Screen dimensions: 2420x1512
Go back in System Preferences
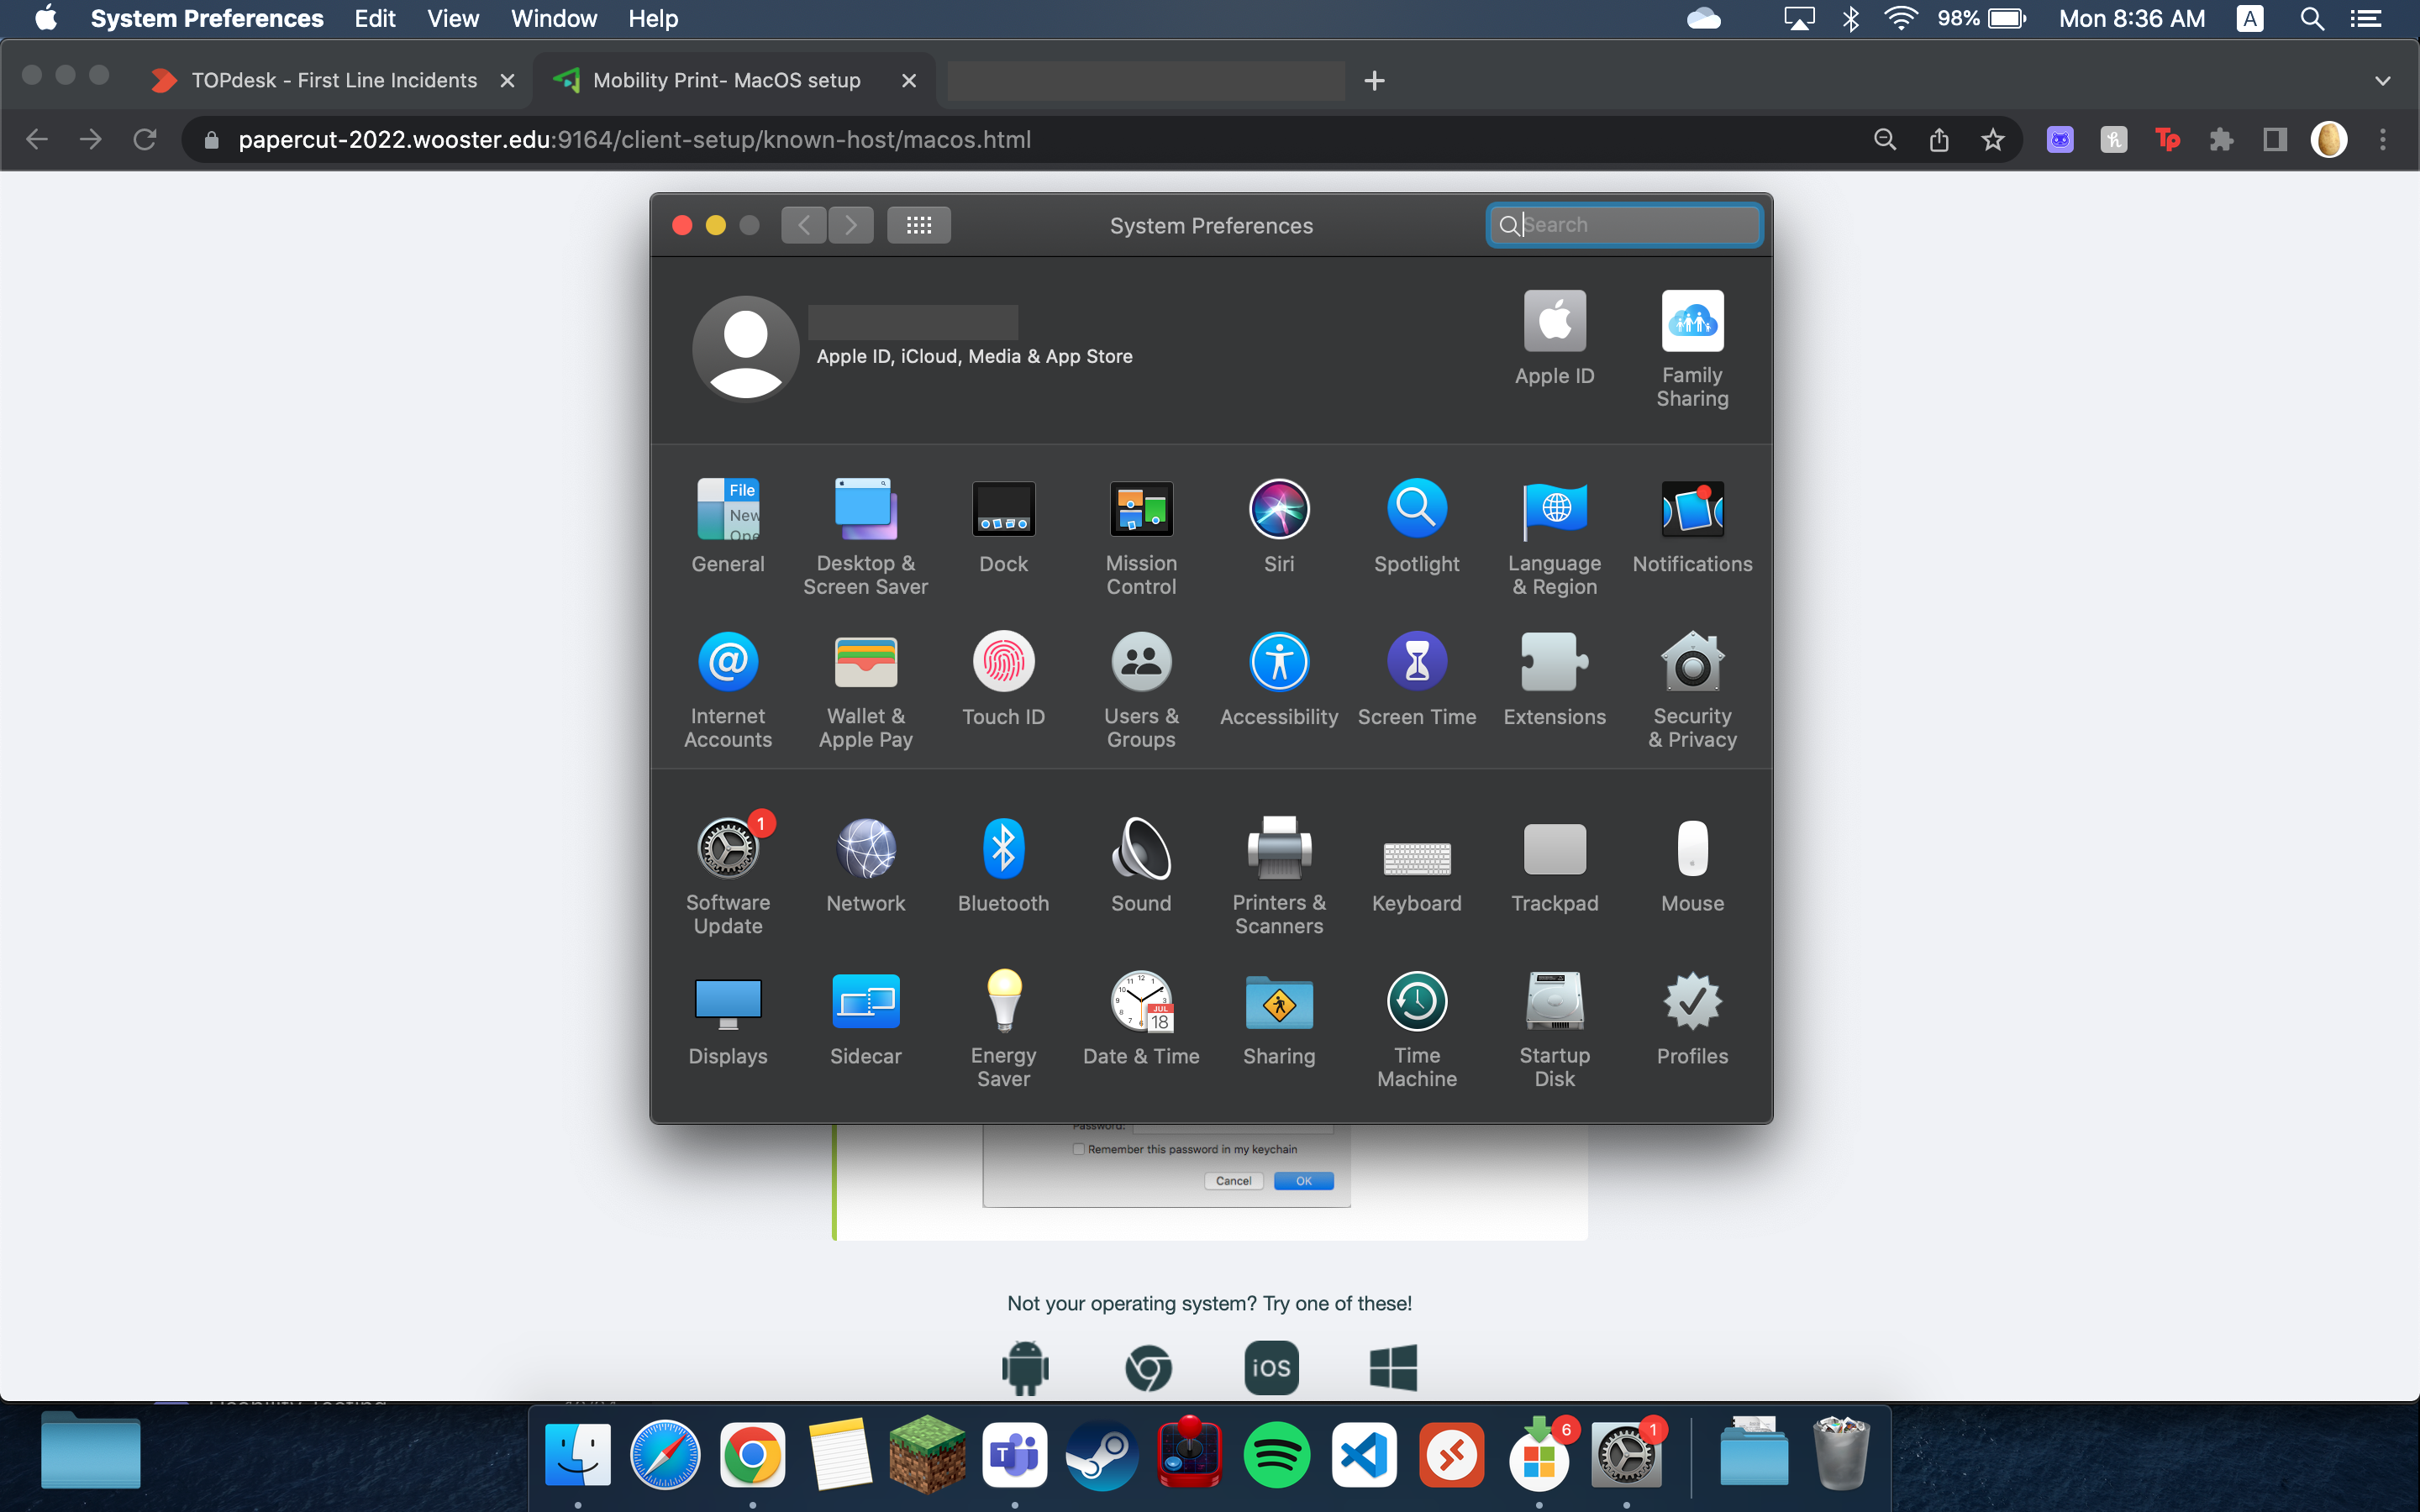pos(803,225)
